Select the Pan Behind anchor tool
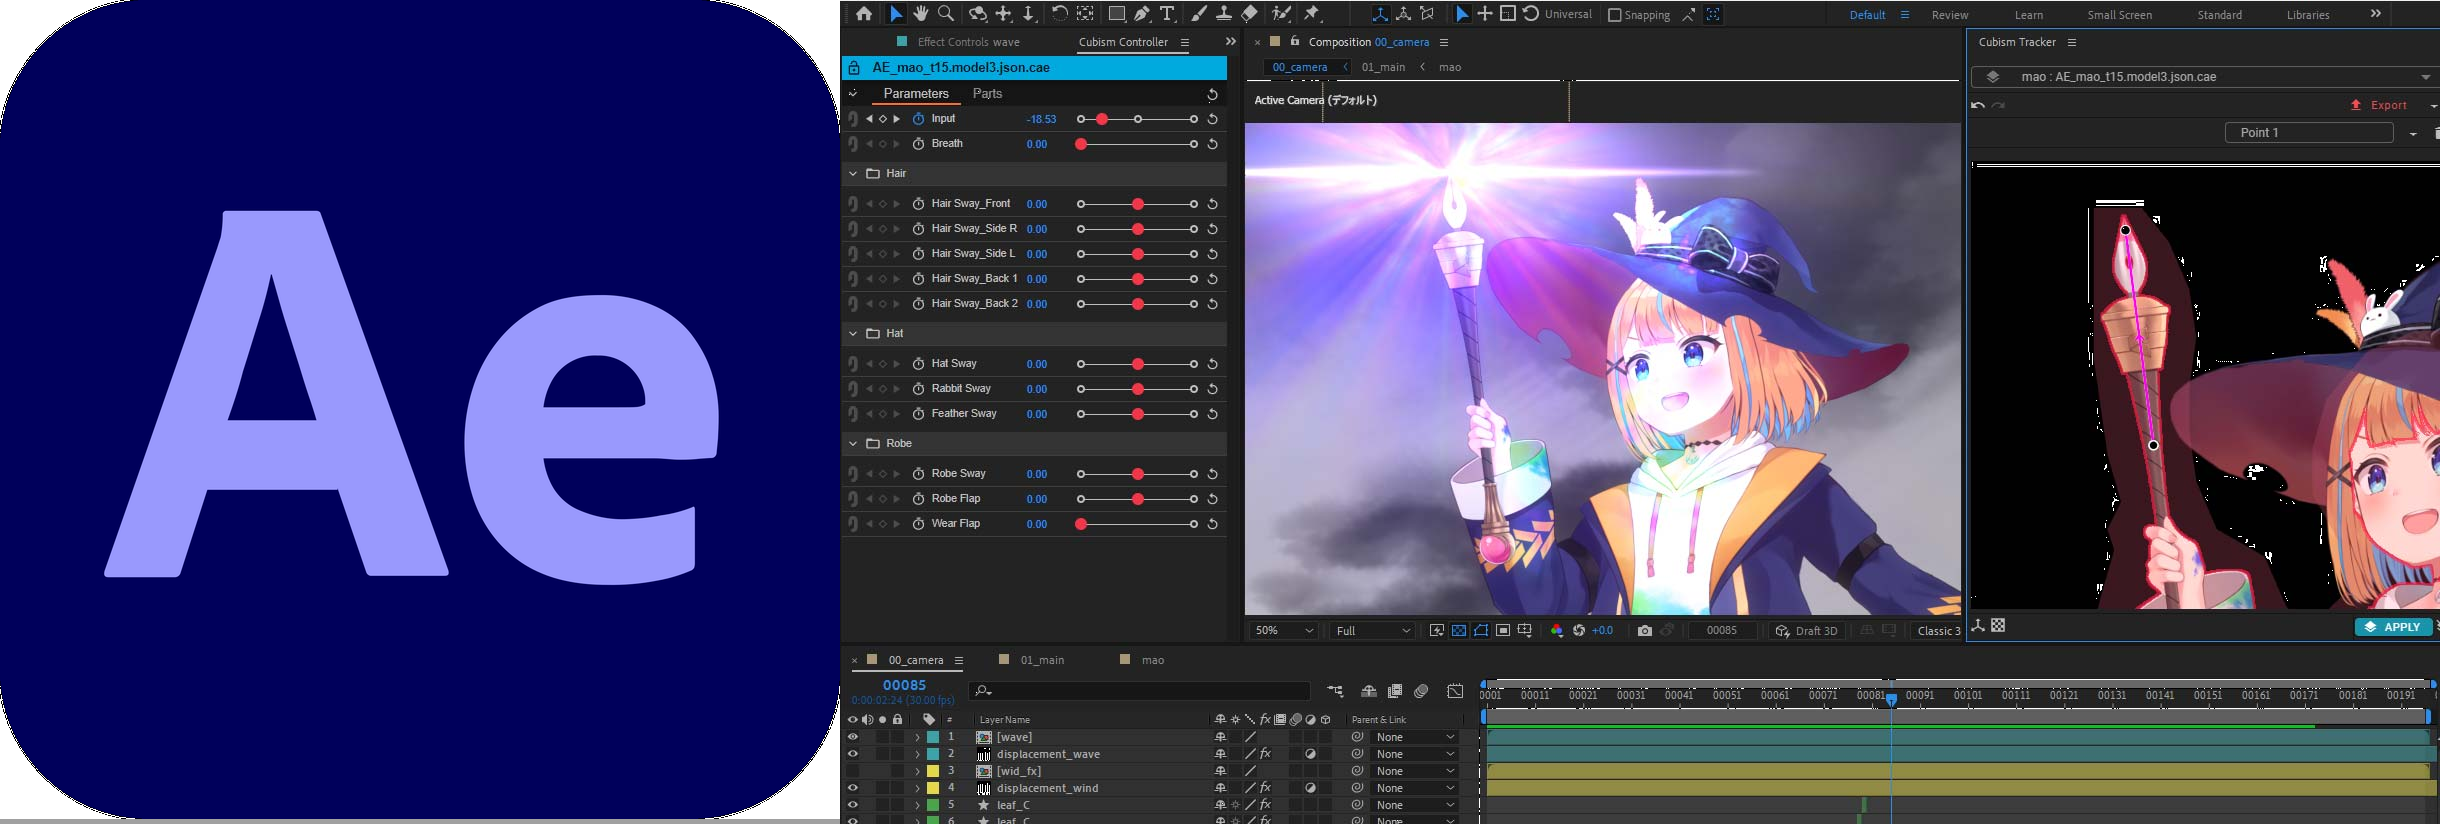Image resolution: width=2440 pixels, height=824 pixels. pos(1085,14)
